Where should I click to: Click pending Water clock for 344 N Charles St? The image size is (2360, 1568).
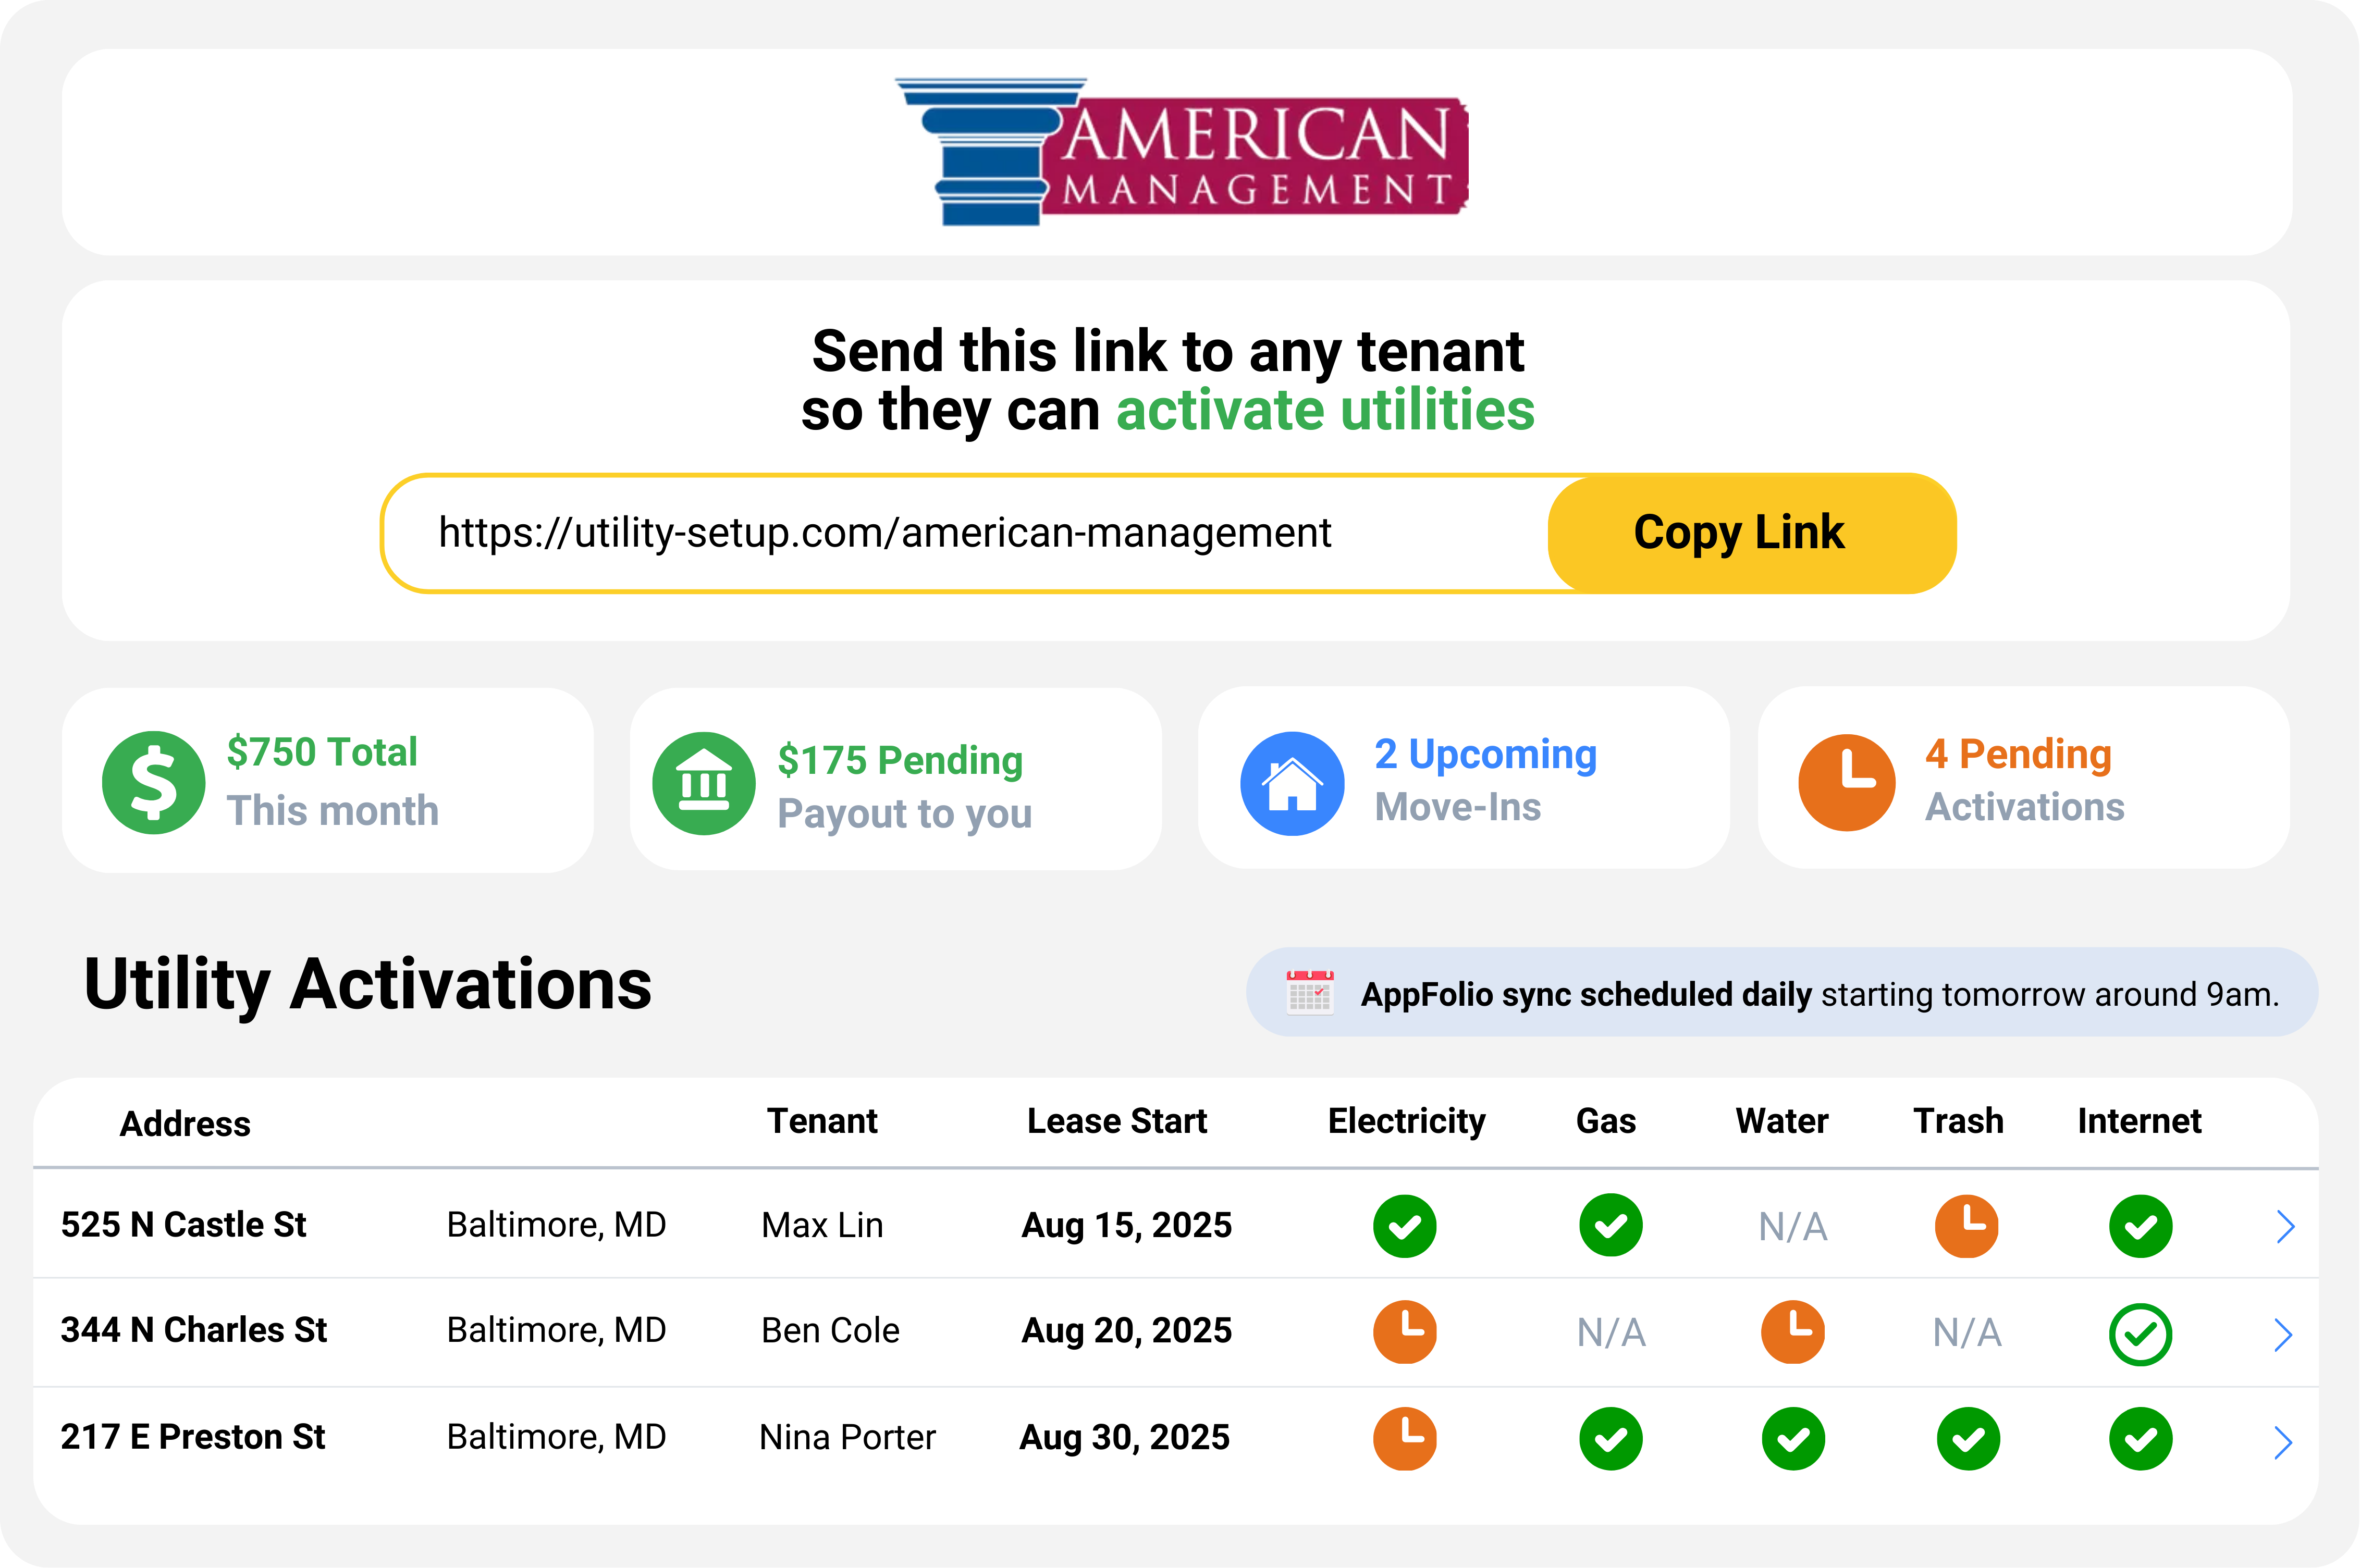pos(1793,1332)
